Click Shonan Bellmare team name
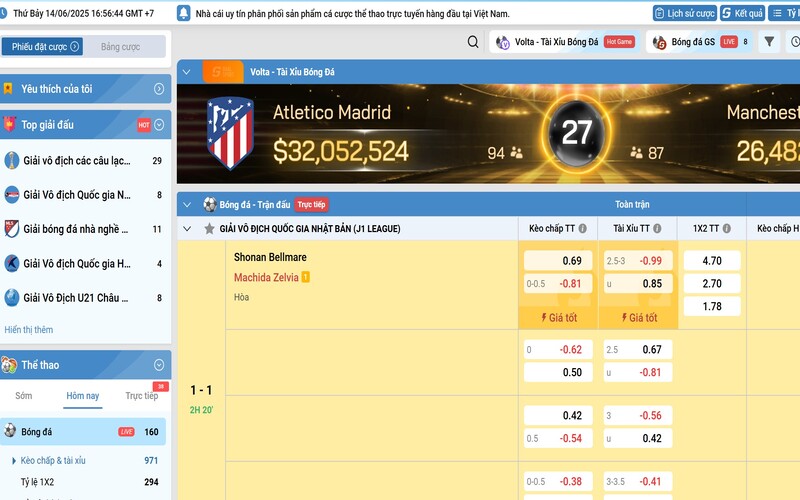 (270, 257)
